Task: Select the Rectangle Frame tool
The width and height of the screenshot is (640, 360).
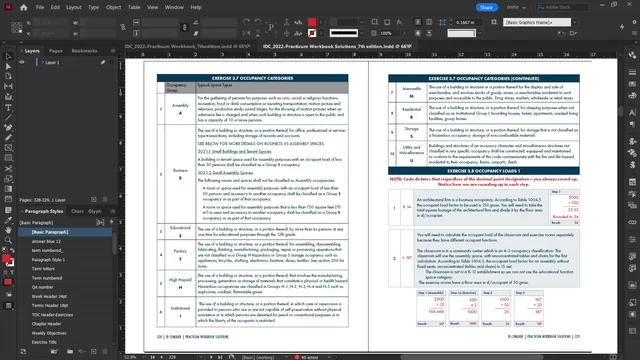Action: pos(8,148)
